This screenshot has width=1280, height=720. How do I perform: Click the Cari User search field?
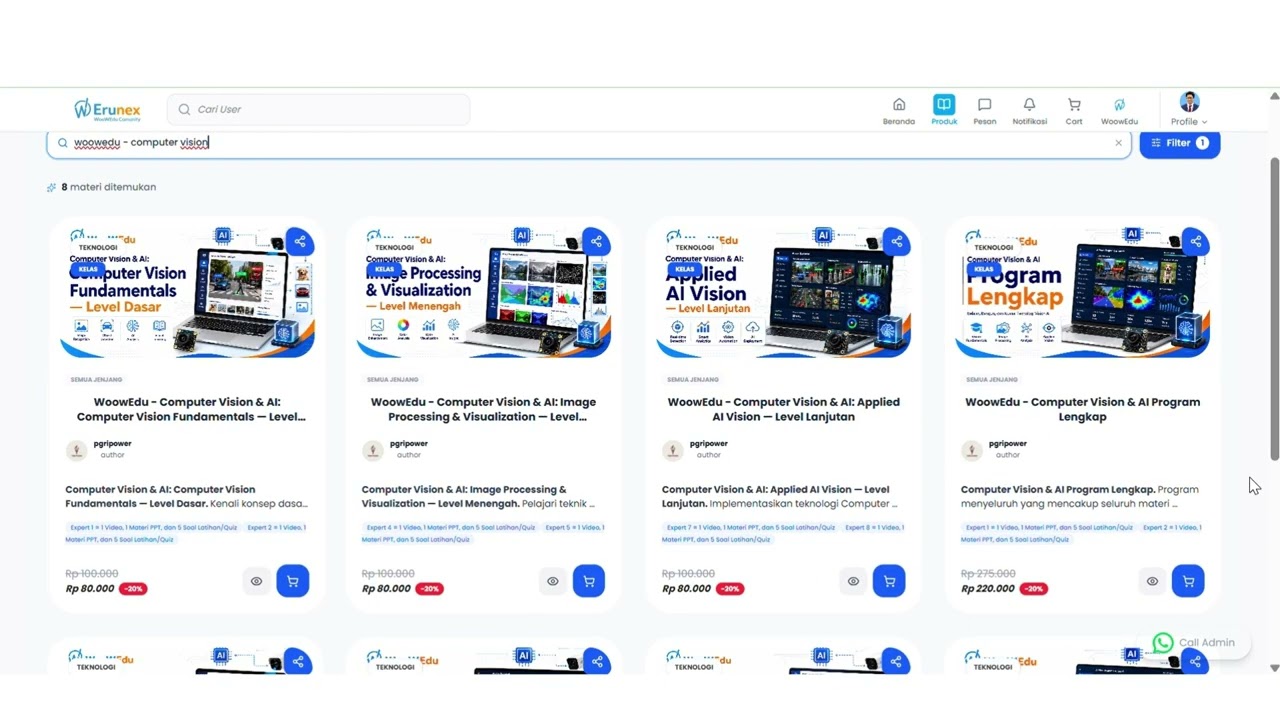pyautogui.click(x=318, y=109)
